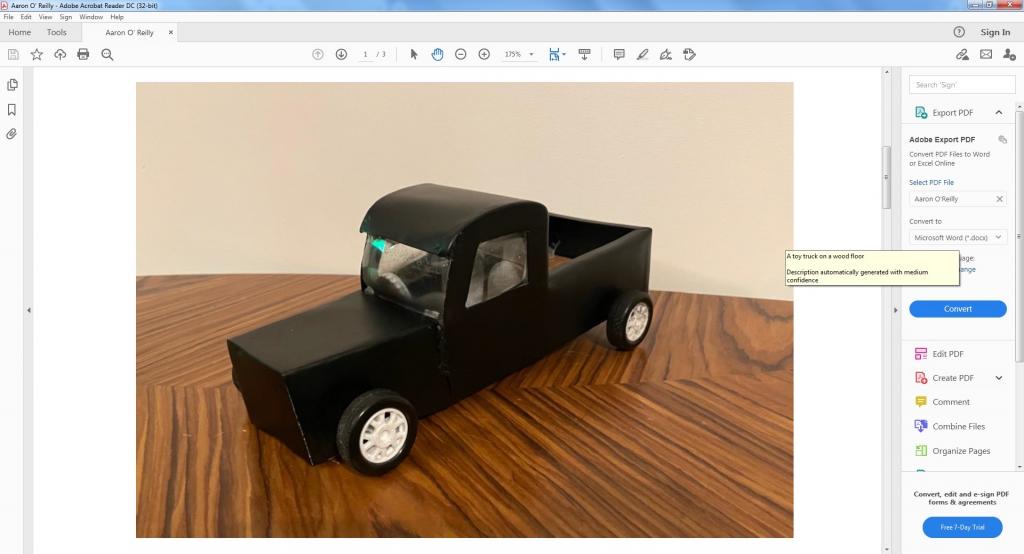Click the share with others person icon
This screenshot has width=1024, height=554.
[x=1010, y=55]
